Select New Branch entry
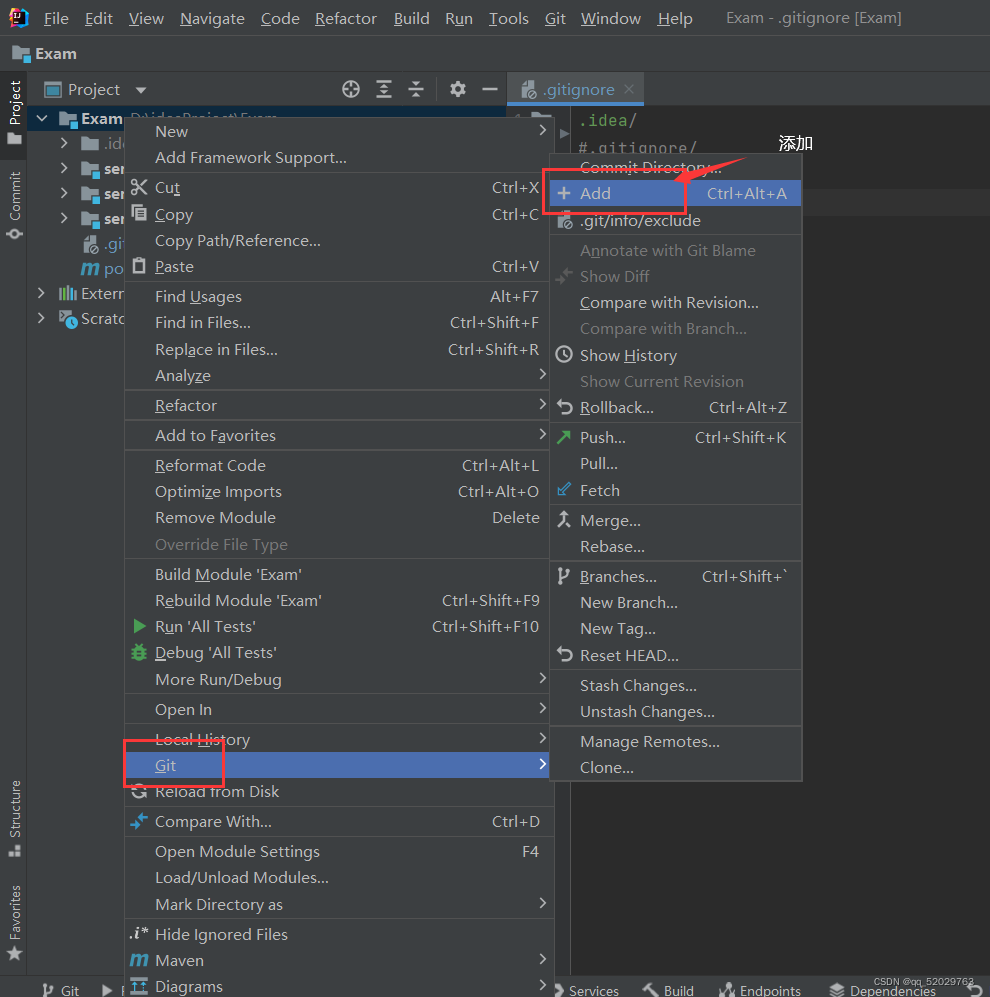 [x=675, y=602]
